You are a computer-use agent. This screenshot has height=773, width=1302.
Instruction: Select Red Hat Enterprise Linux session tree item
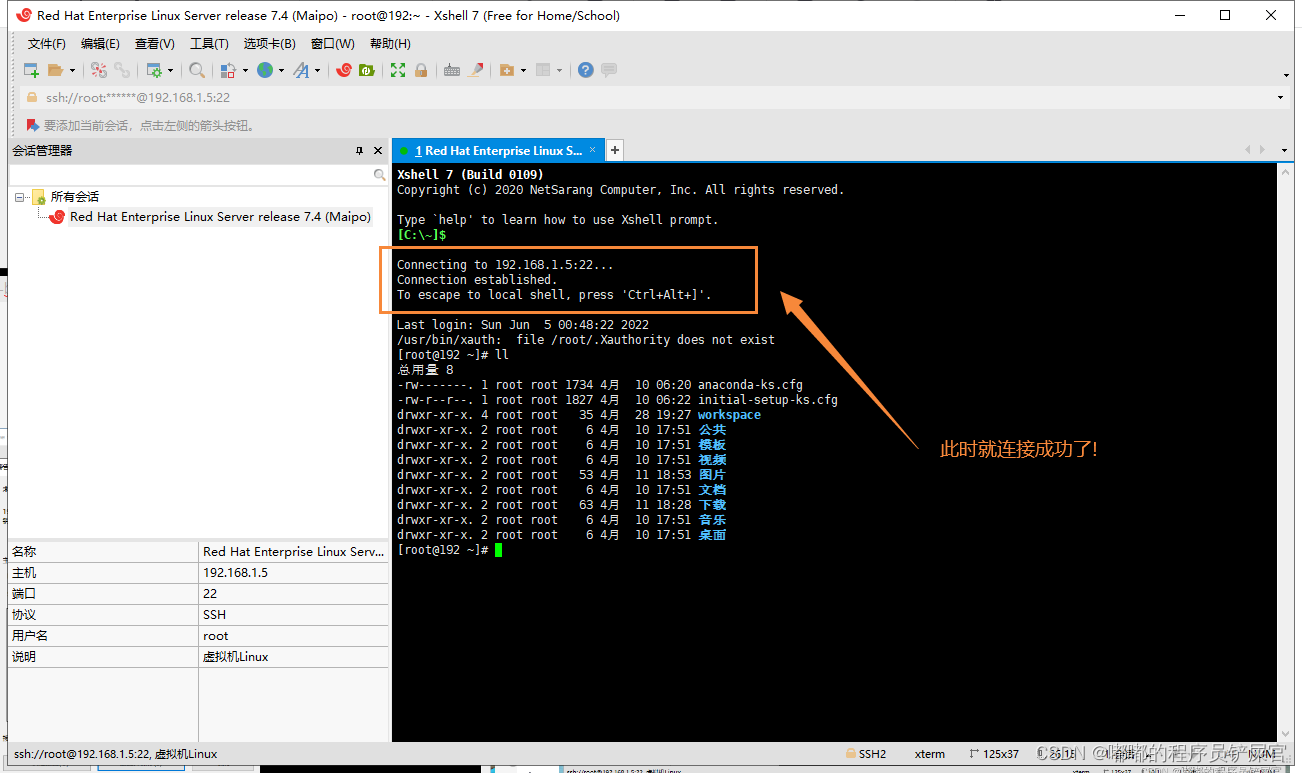point(220,217)
